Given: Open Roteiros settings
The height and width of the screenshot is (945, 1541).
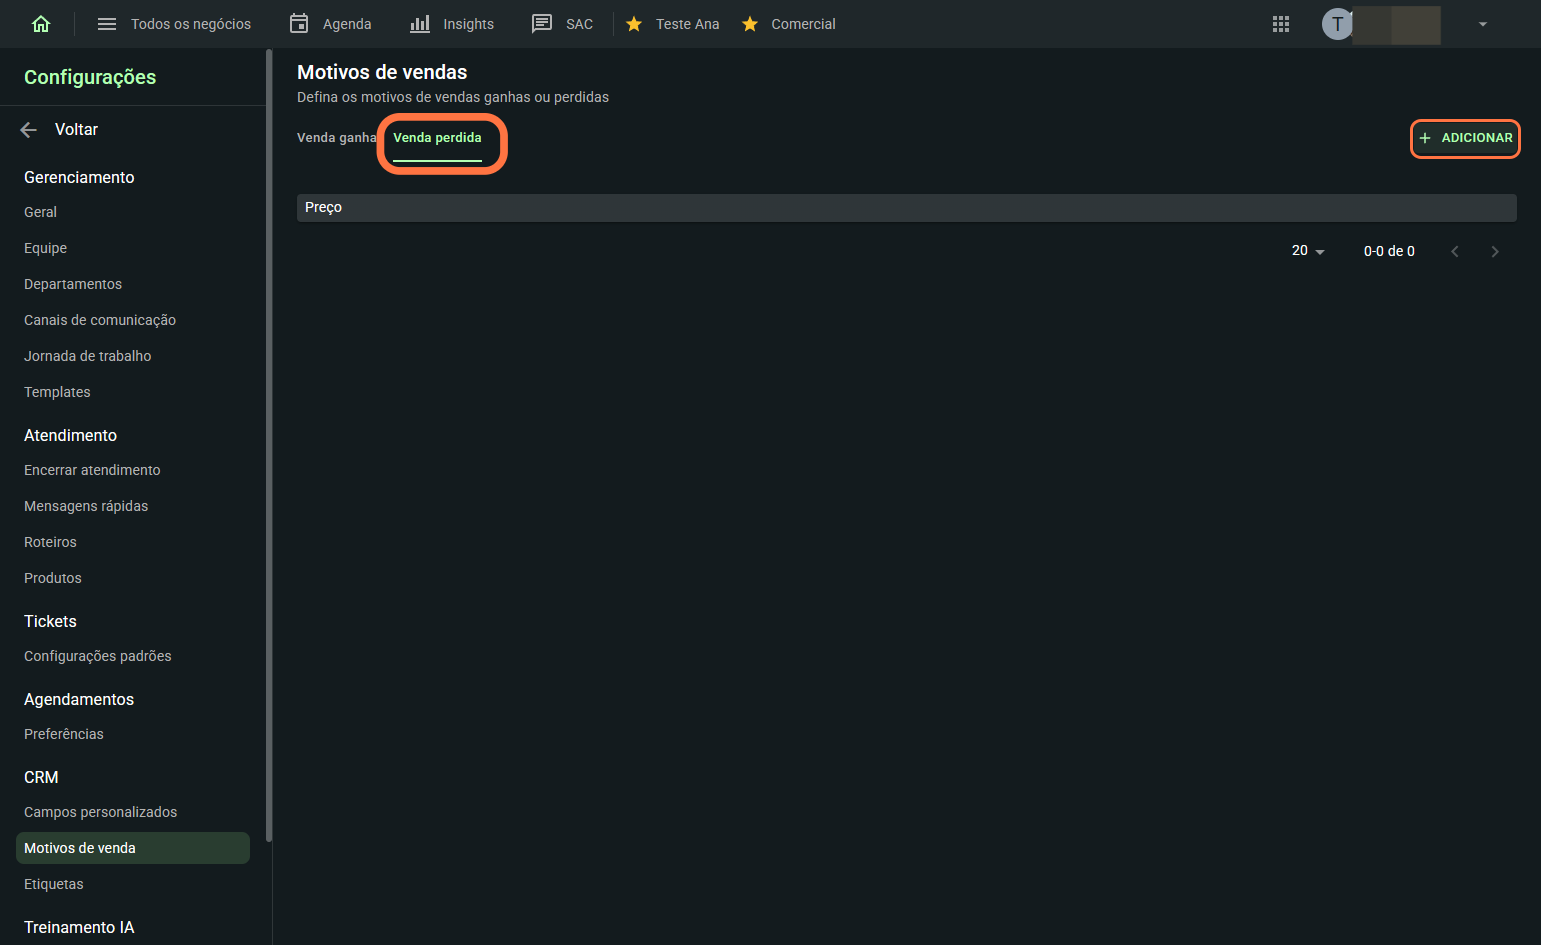Looking at the screenshot, I should [50, 542].
